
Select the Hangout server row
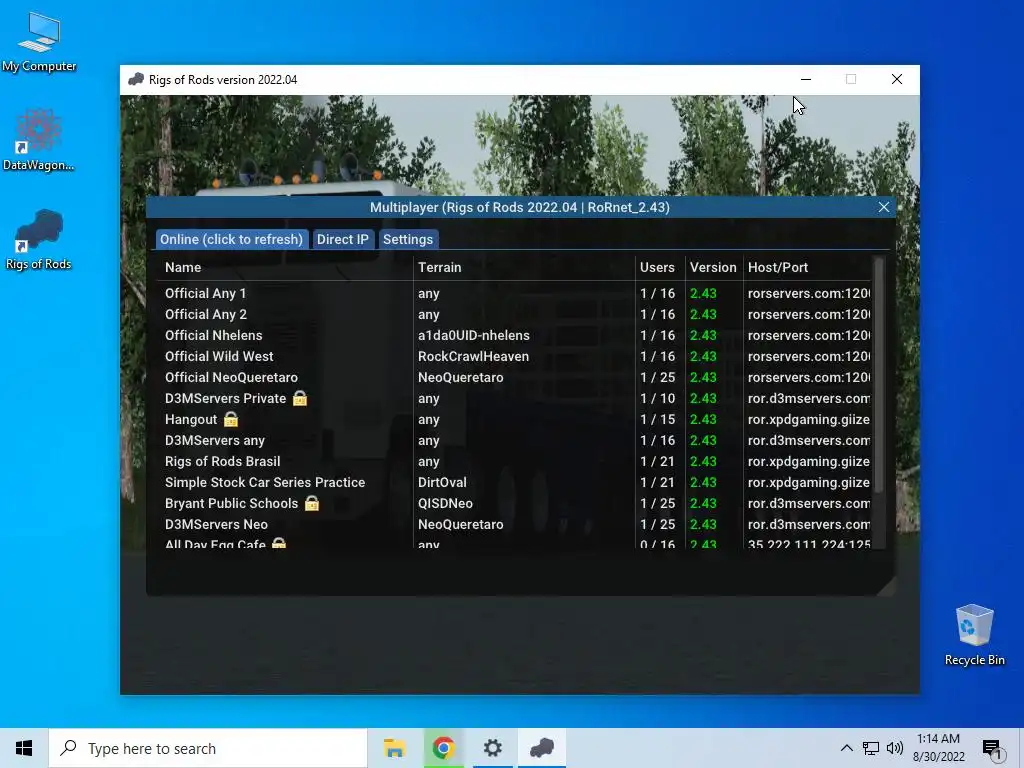point(516,419)
